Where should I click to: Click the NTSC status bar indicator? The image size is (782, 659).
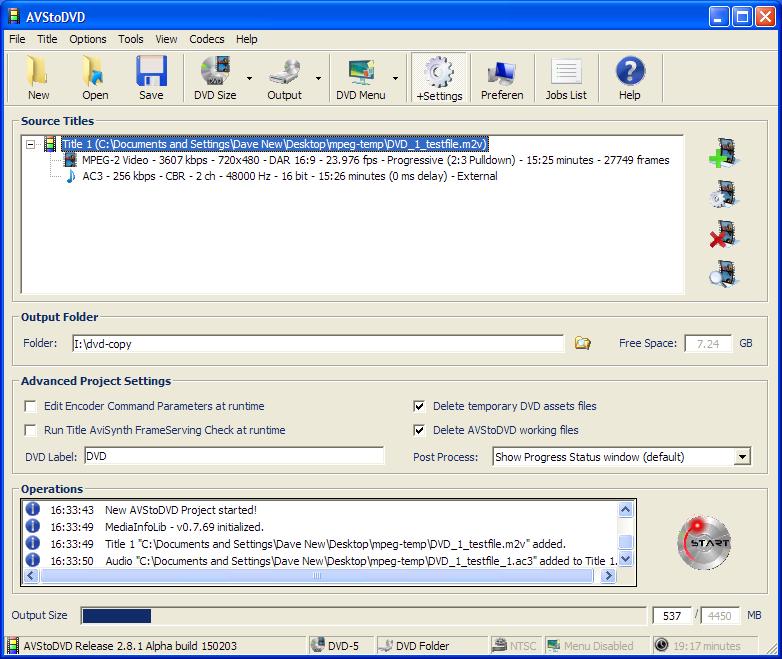(514, 646)
